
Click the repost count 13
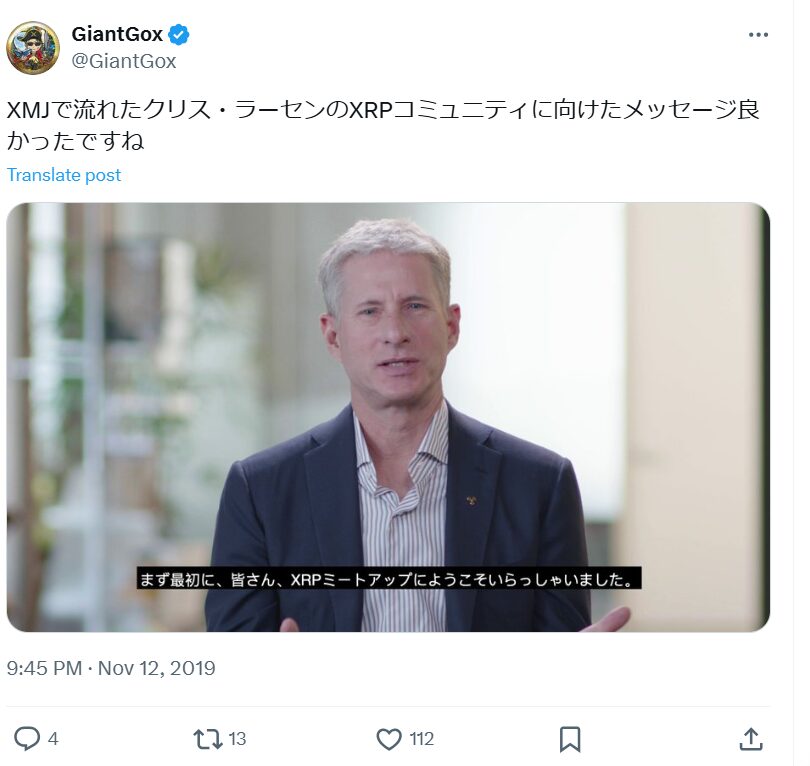click(237, 739)
